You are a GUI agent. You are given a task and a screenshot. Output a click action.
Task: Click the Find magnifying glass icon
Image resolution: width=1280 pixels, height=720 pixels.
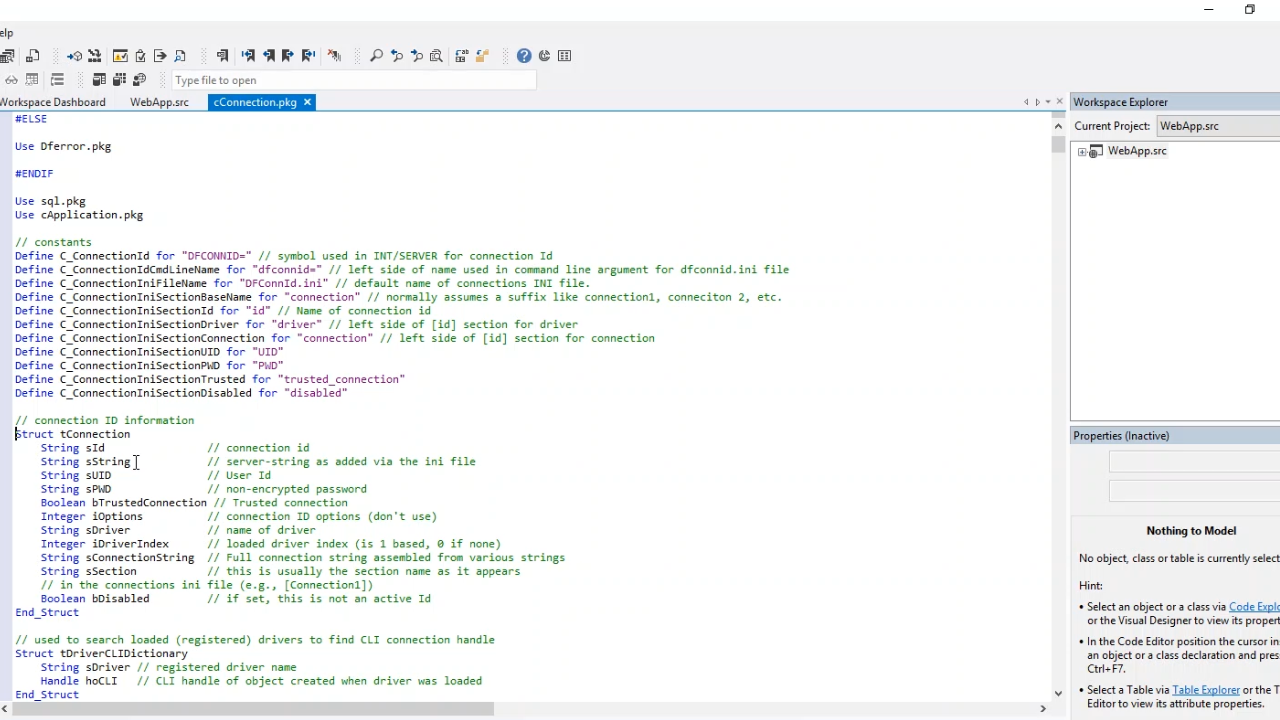(x=376, y=56)
